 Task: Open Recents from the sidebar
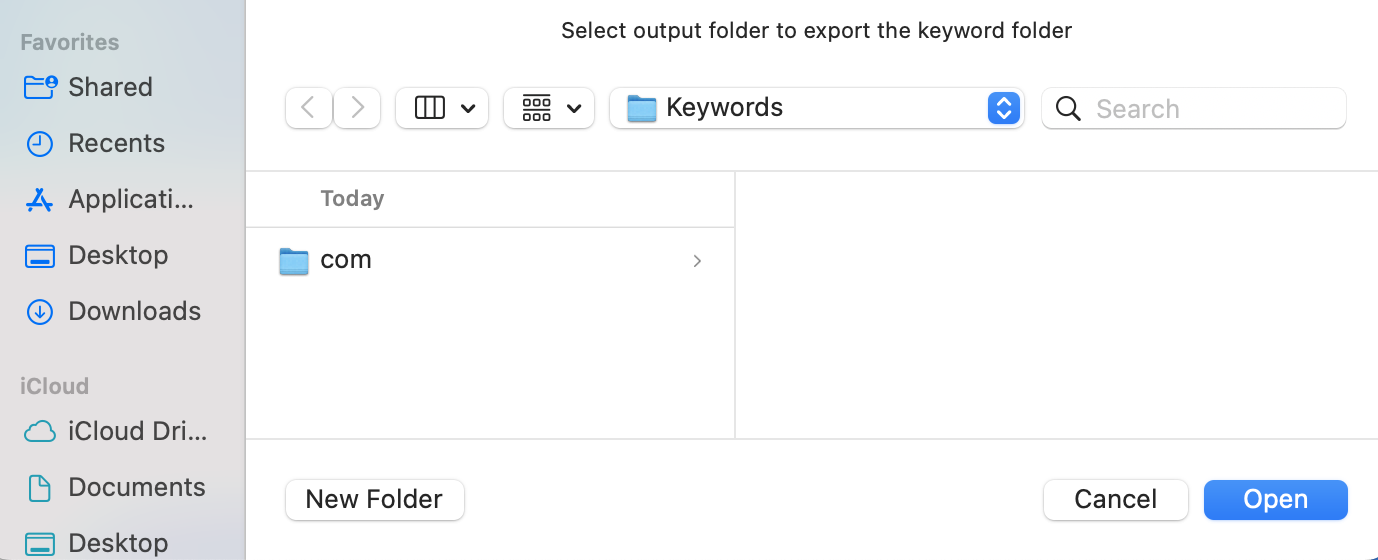tap(116, 143)
